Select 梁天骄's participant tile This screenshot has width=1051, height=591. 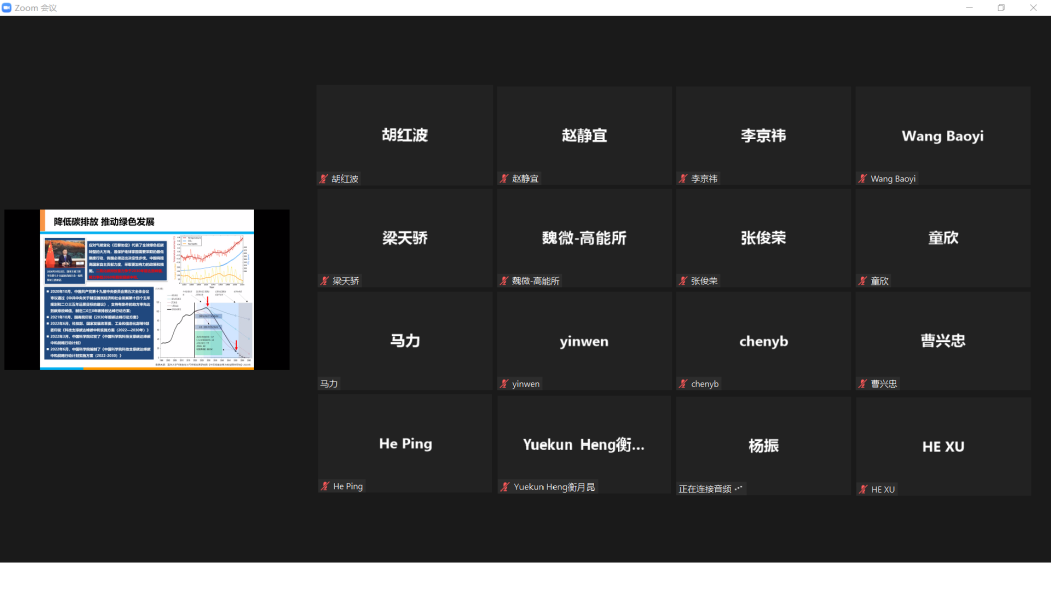coord(404,238)
